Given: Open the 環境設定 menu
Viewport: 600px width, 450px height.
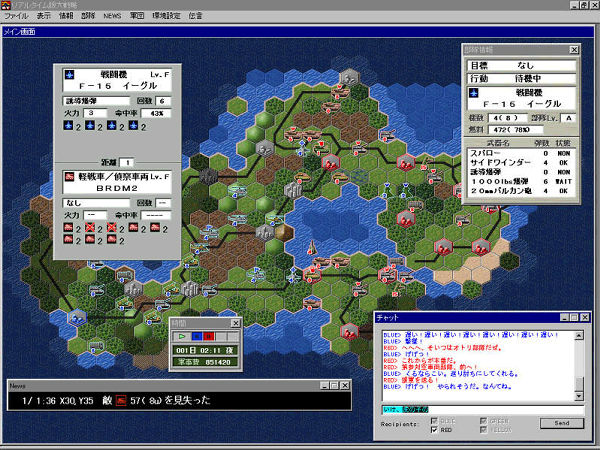Looking at the screenshot, I should (166, 16).
